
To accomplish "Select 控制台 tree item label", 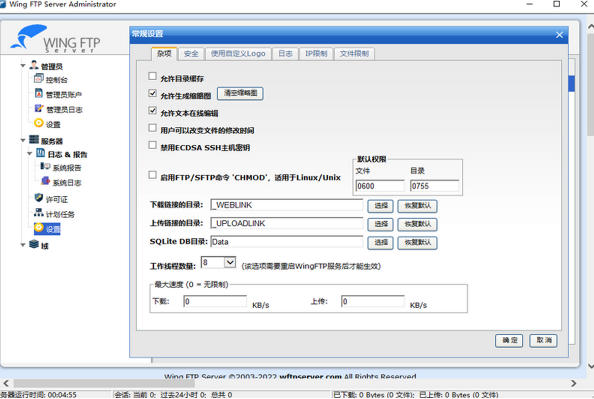I will point(56,80).
